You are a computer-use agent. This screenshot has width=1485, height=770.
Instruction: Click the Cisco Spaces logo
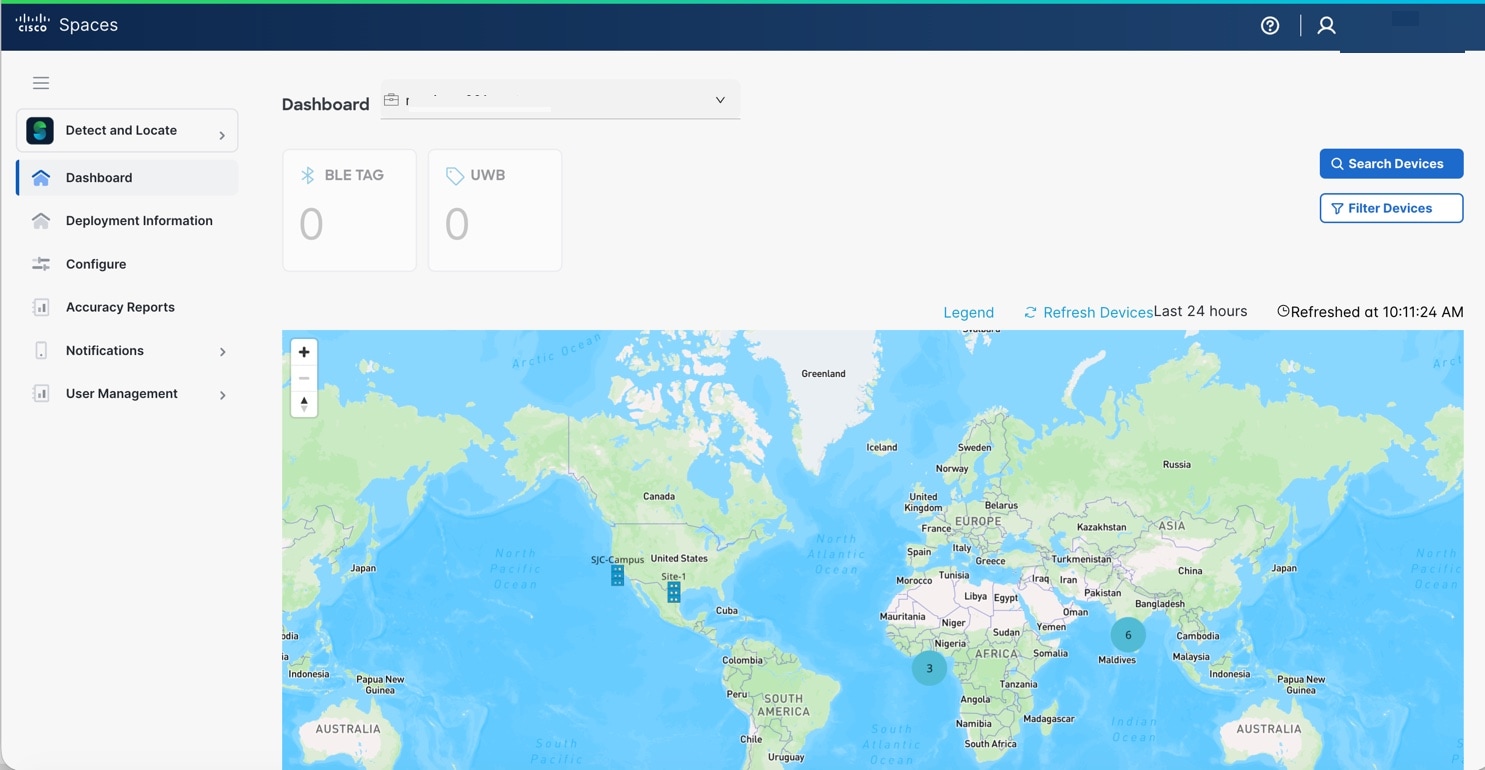point(67,25)
